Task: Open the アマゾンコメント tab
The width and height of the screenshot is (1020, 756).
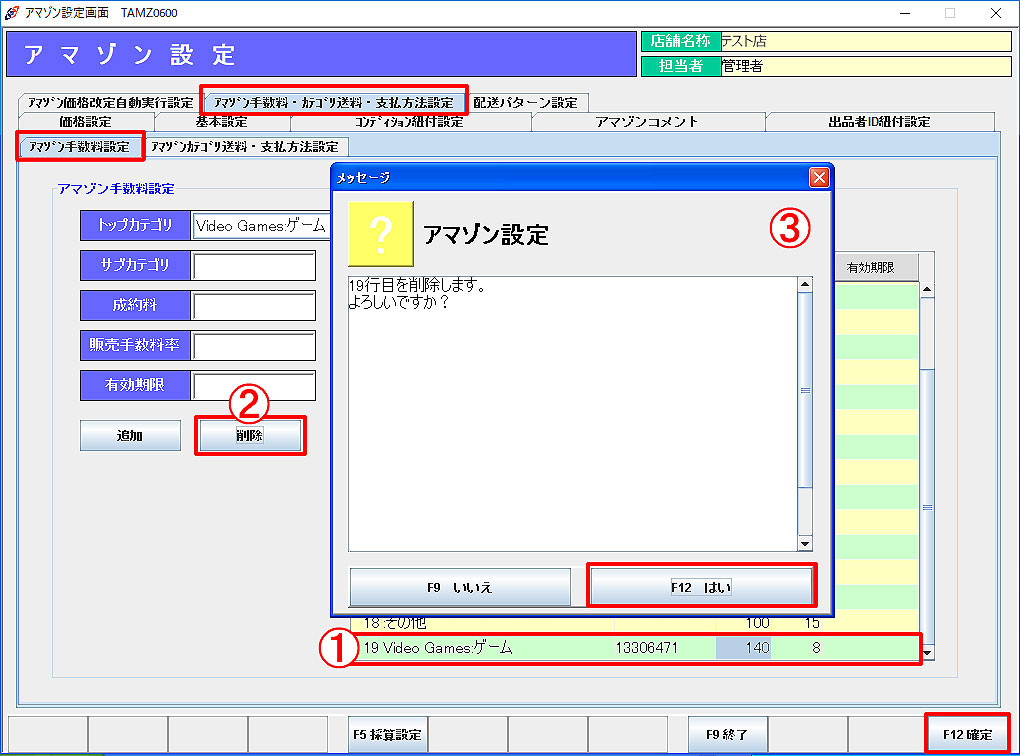Action: click(646, 122)
